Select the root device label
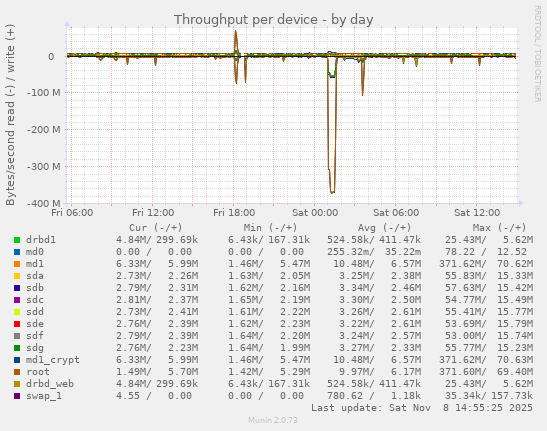Screen dimensions: 547x431 coord(38,372)
